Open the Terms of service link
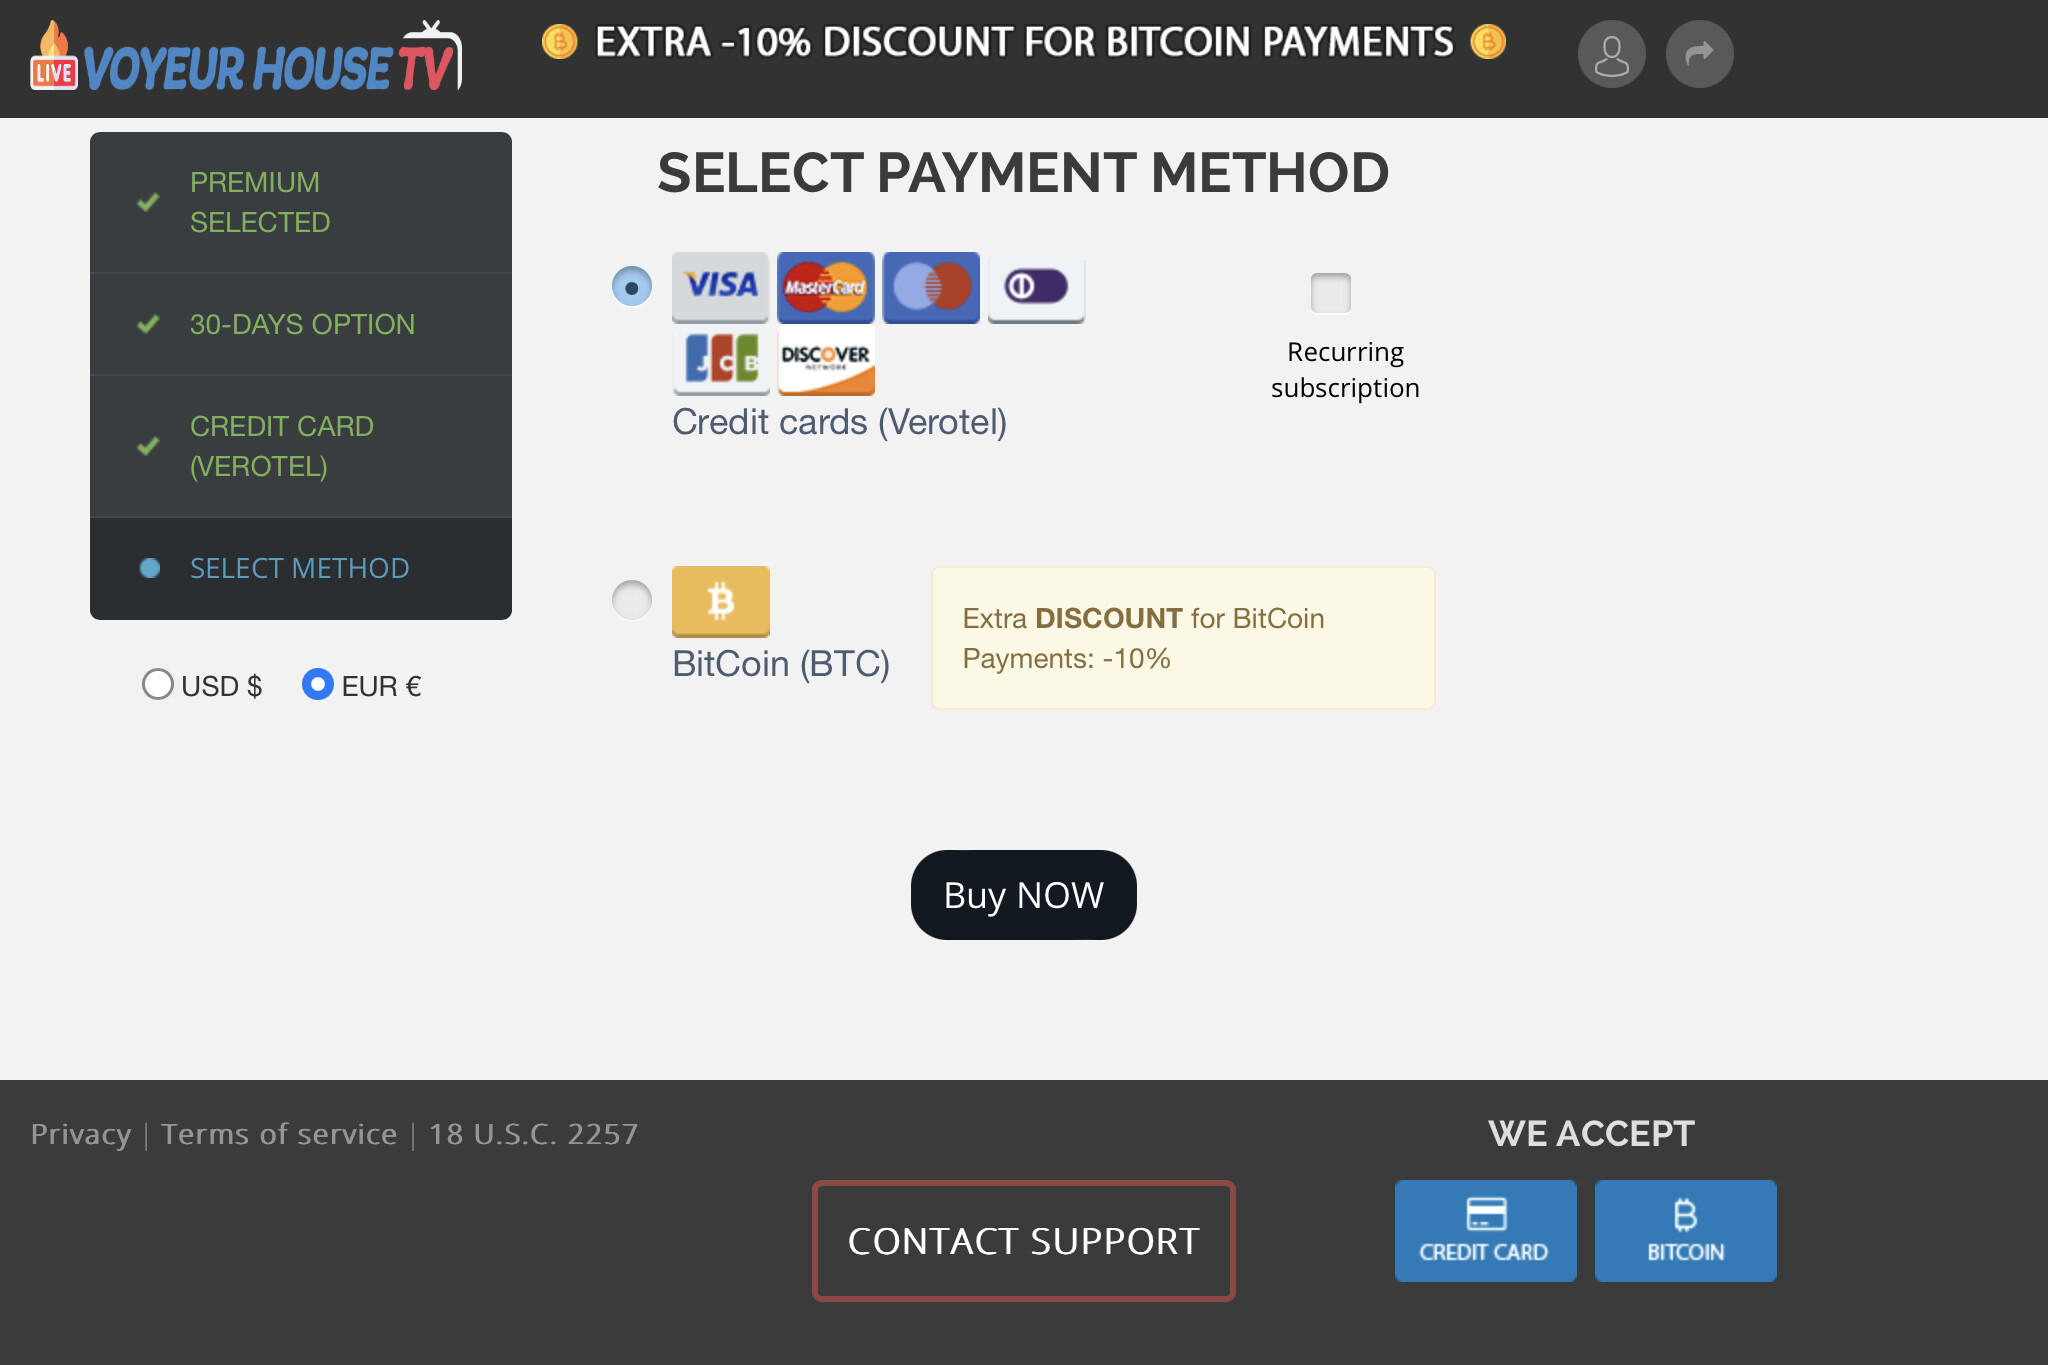The image size is (2048, 1365). 279,1134
